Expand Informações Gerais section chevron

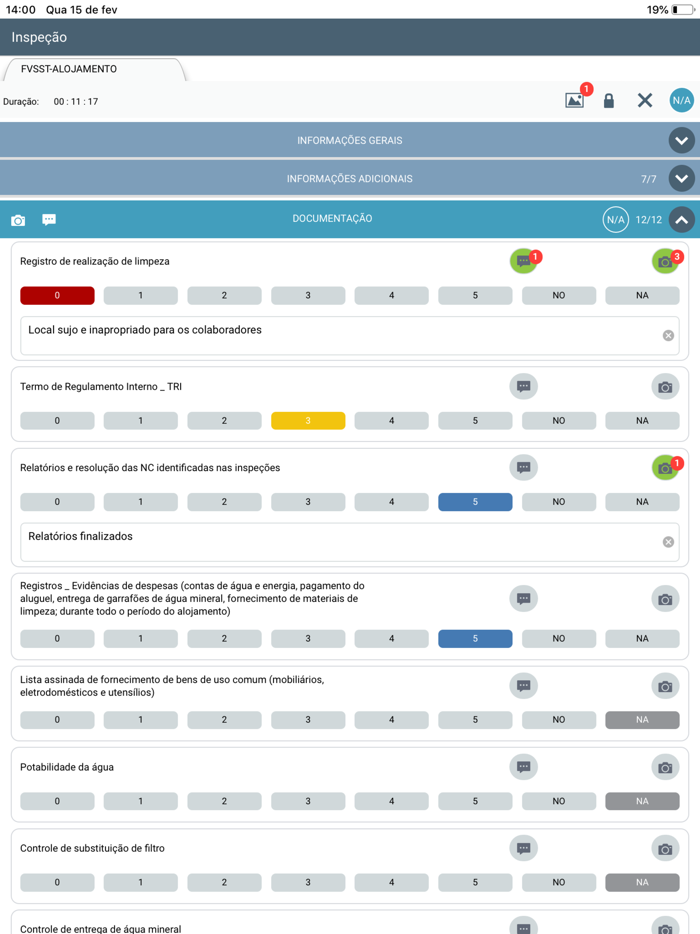pyautogui.click(x=682, y=141)
